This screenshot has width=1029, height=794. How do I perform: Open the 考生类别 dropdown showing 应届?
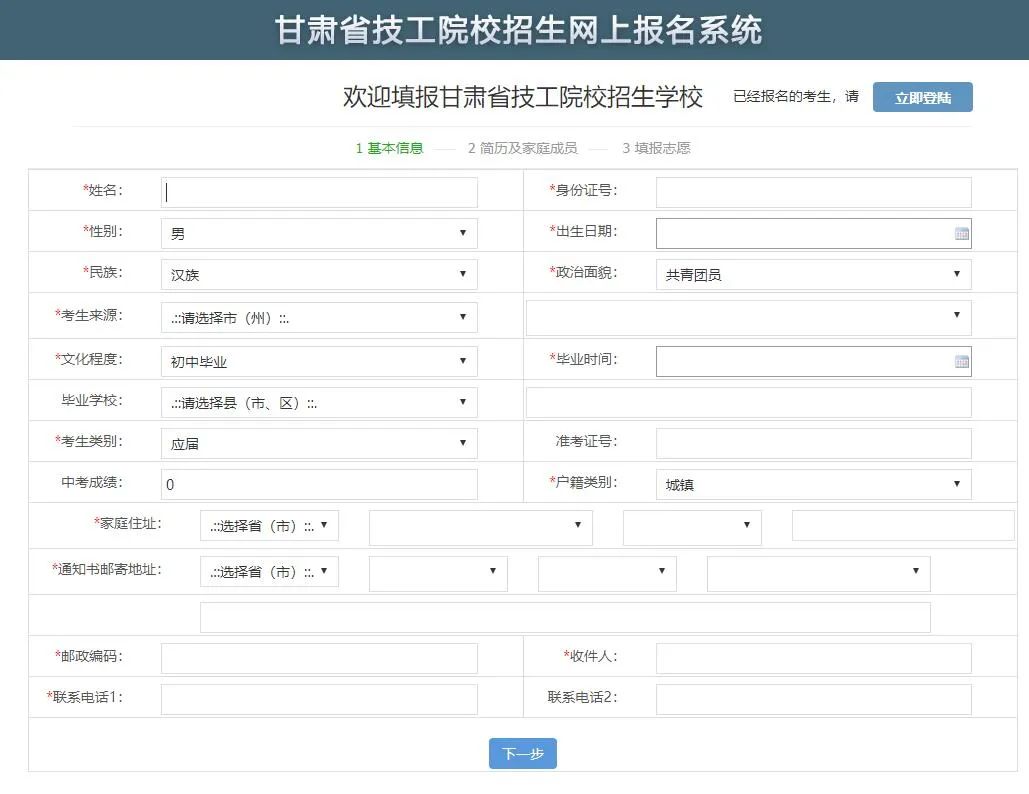tap(318, 443)
